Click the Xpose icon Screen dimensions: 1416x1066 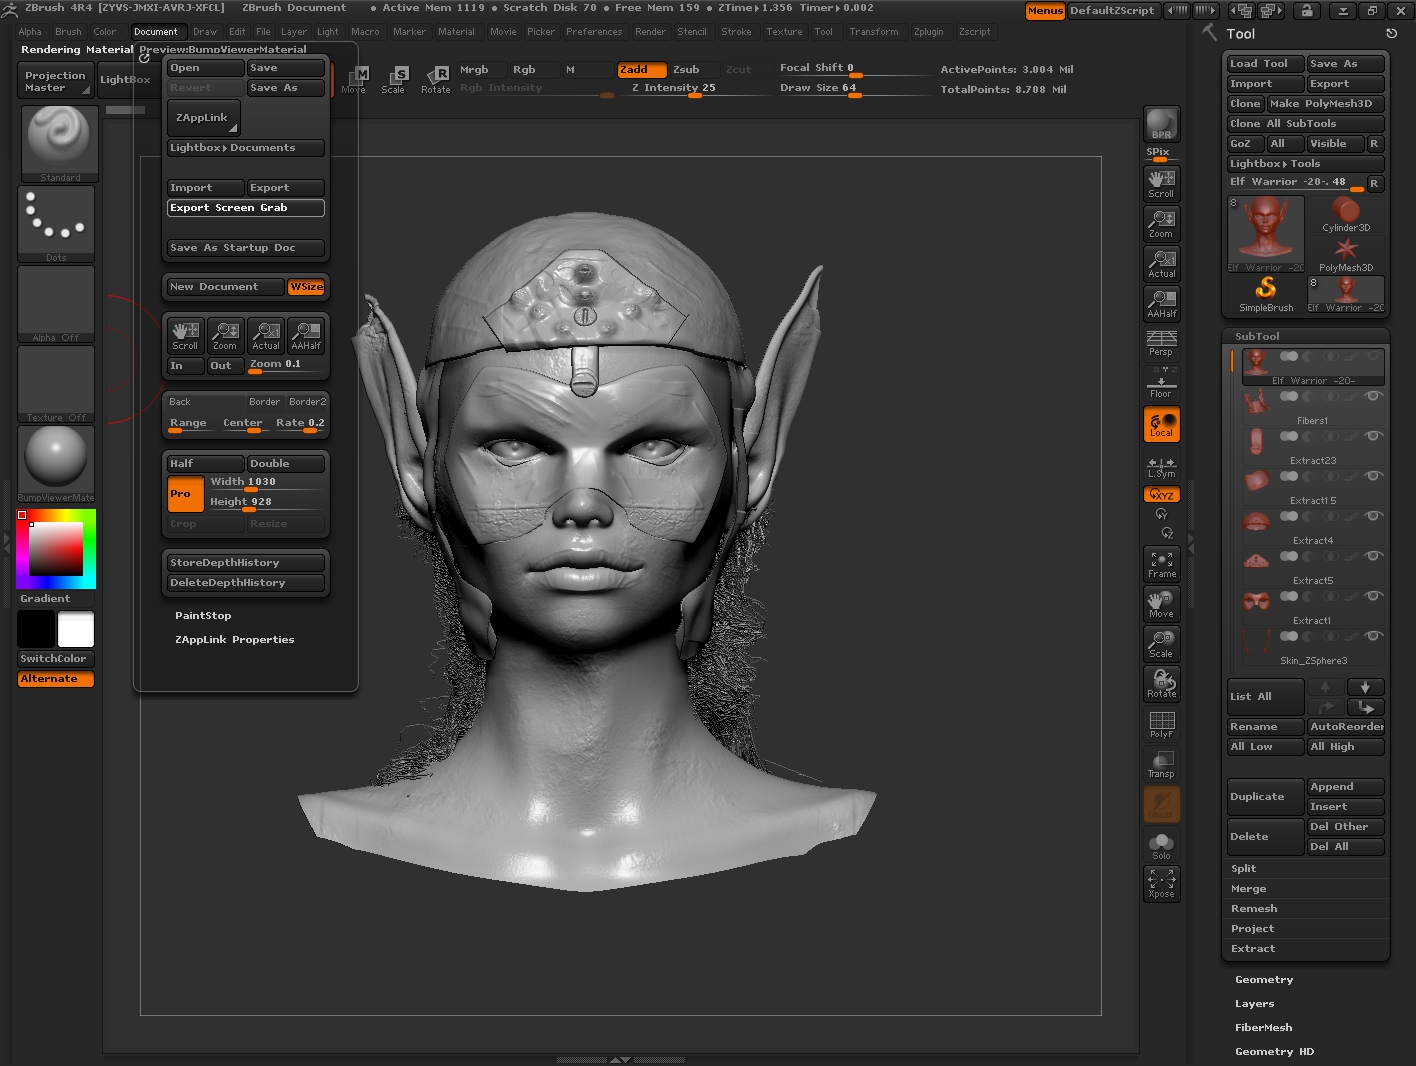(x=1161, y=884)
